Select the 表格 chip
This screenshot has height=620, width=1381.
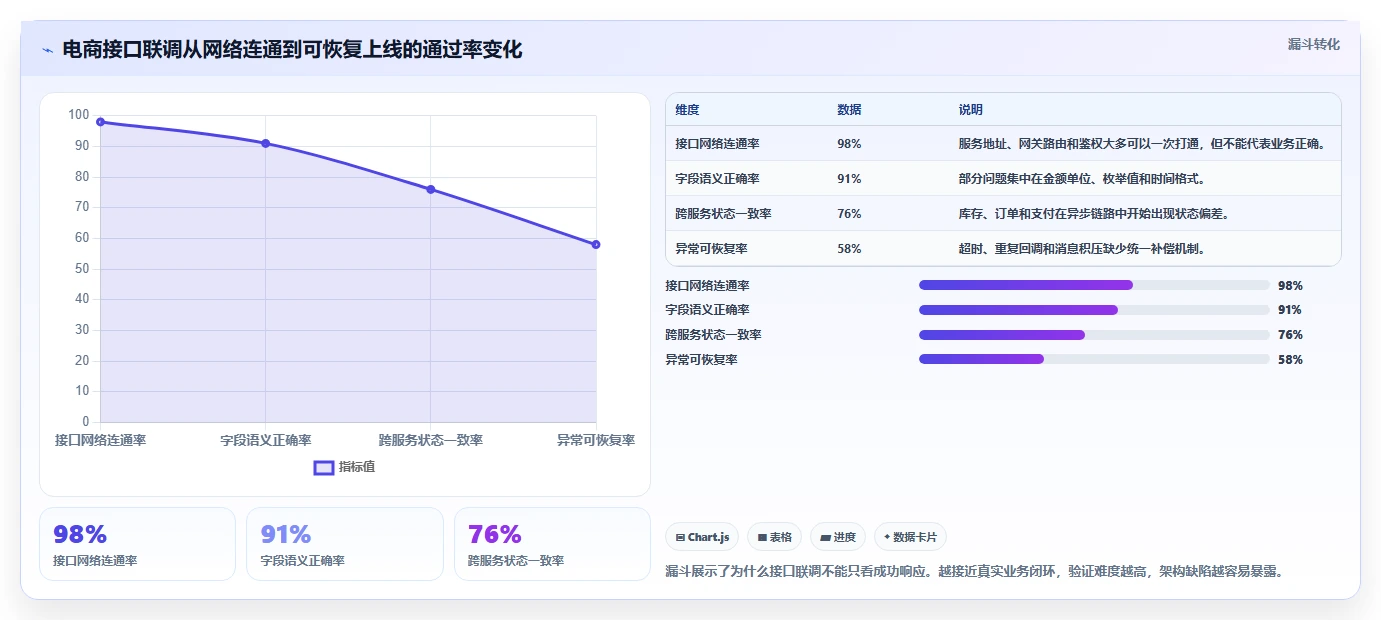coord(774,537)
